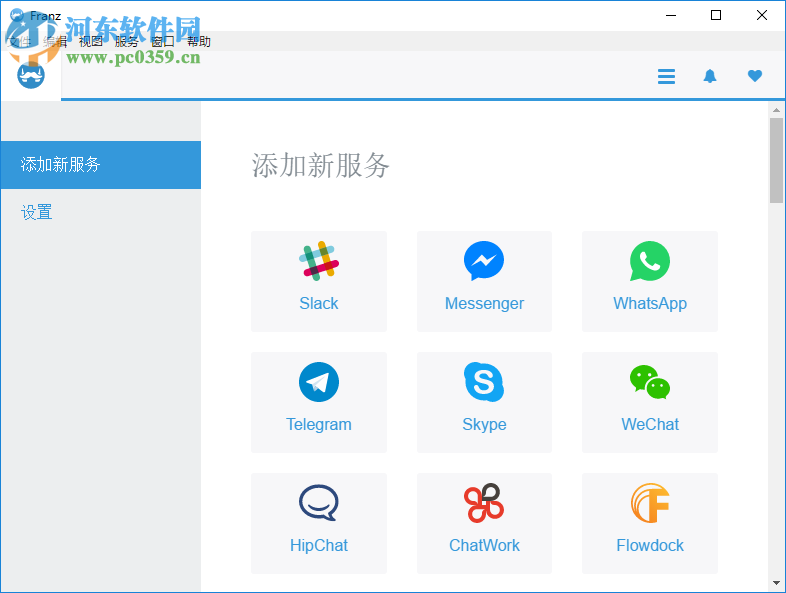Open the 文件 menu
The height and width of the screenshot is (593, 786).
click(19, 42)
